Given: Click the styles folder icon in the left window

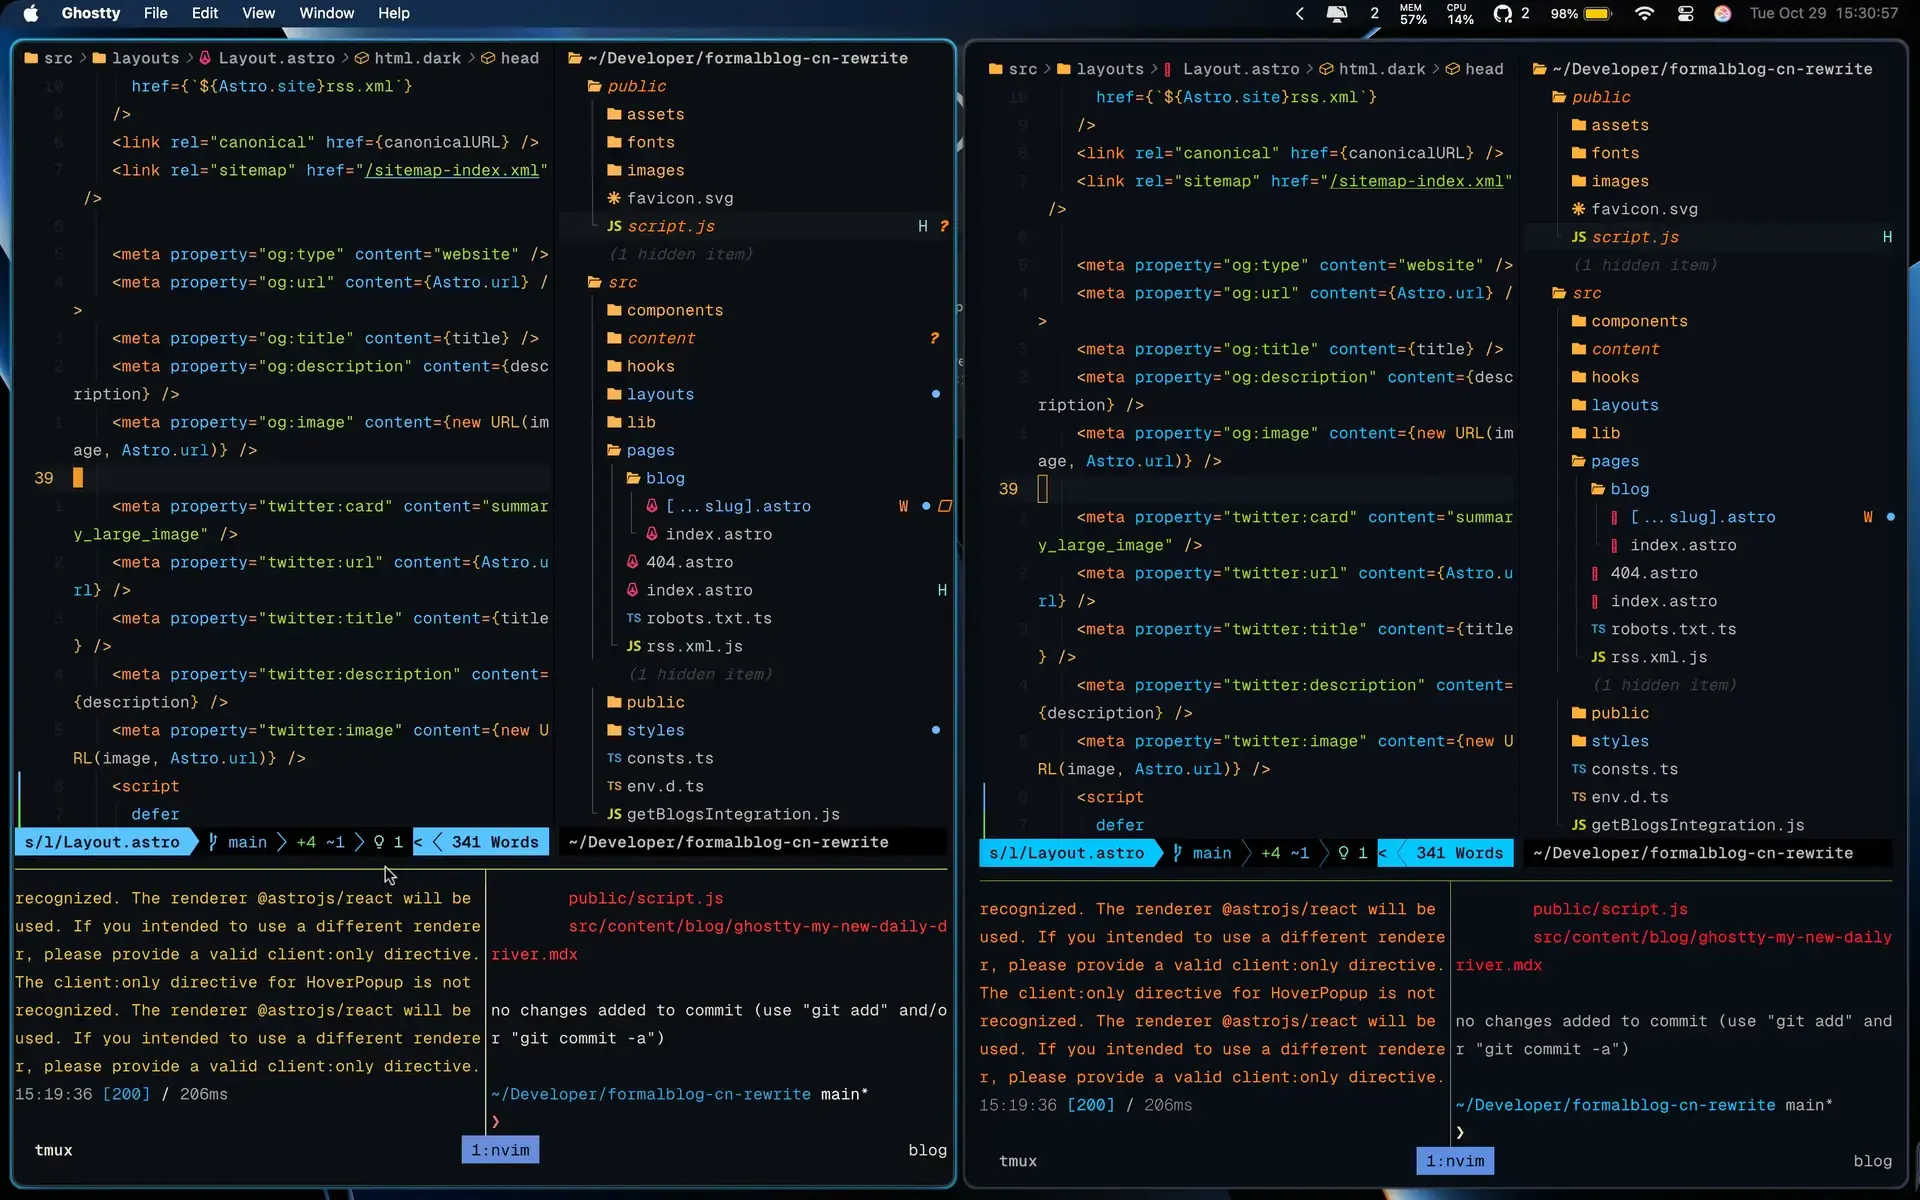Looking at the screenshot, I should 614,730.
